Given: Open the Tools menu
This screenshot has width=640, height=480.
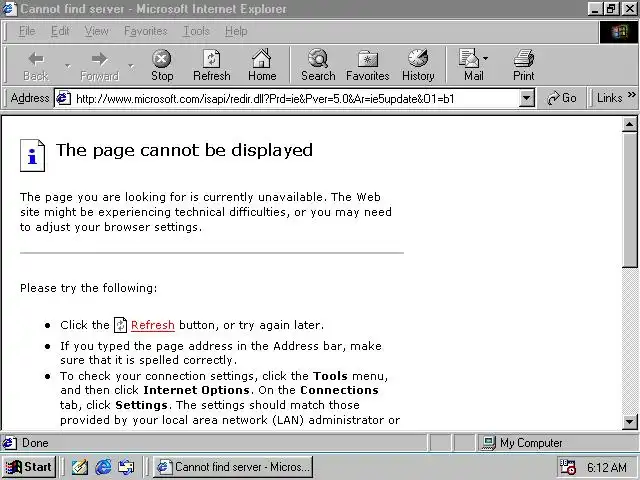Looking at the screenshot, I should pos(196,31).
